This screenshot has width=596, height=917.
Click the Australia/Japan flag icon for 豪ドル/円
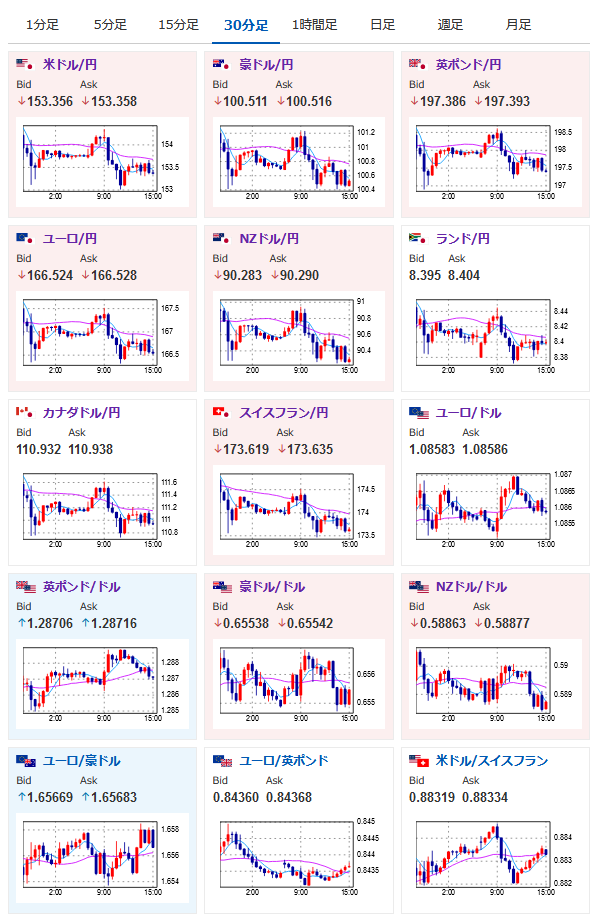click(221, 64)
